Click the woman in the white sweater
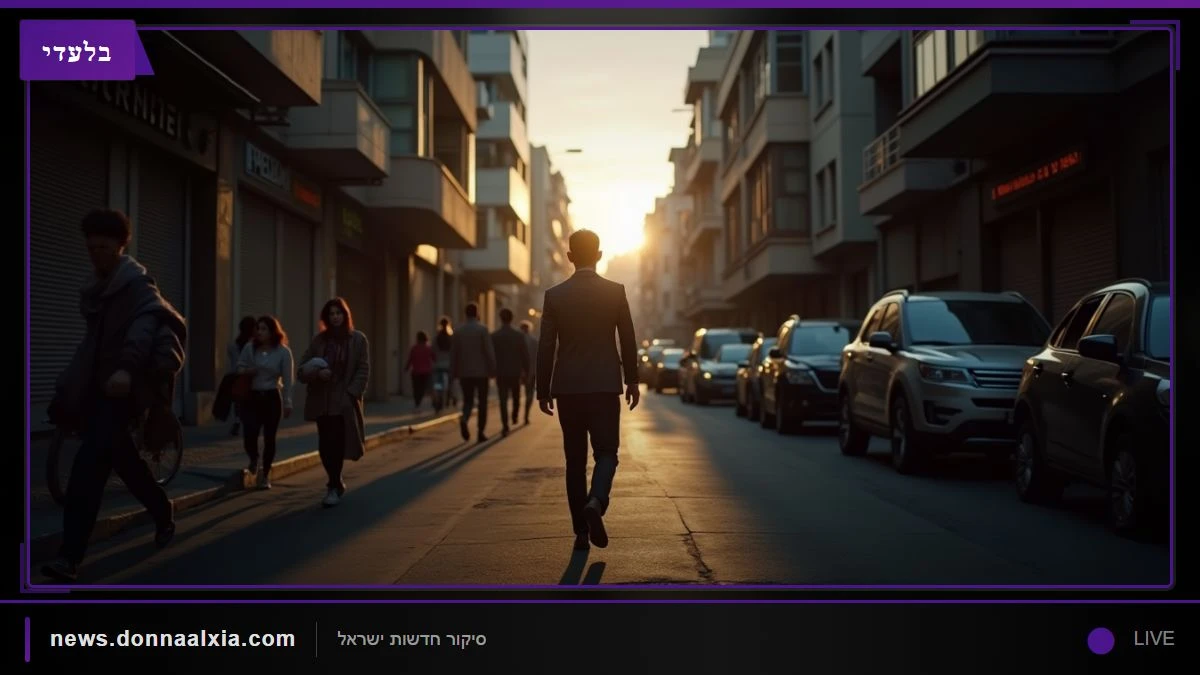This screenshot has width=1200, height=675. click(265, 400)
